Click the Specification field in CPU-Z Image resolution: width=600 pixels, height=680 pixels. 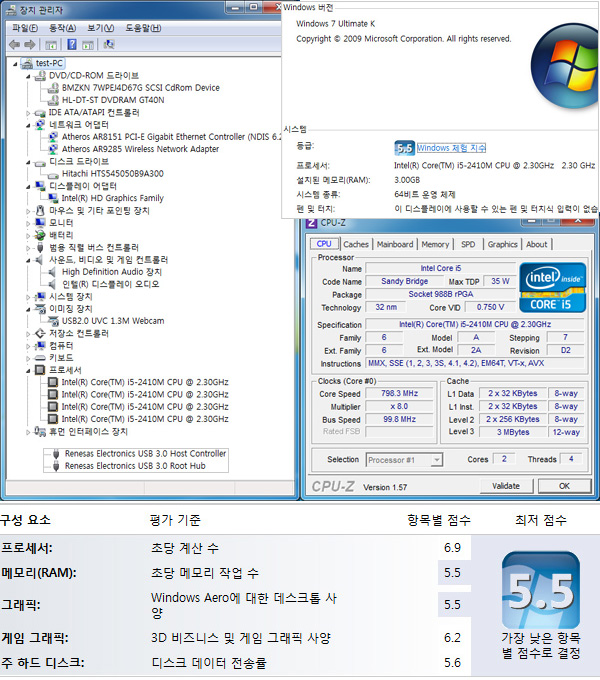tap(475, 324)
